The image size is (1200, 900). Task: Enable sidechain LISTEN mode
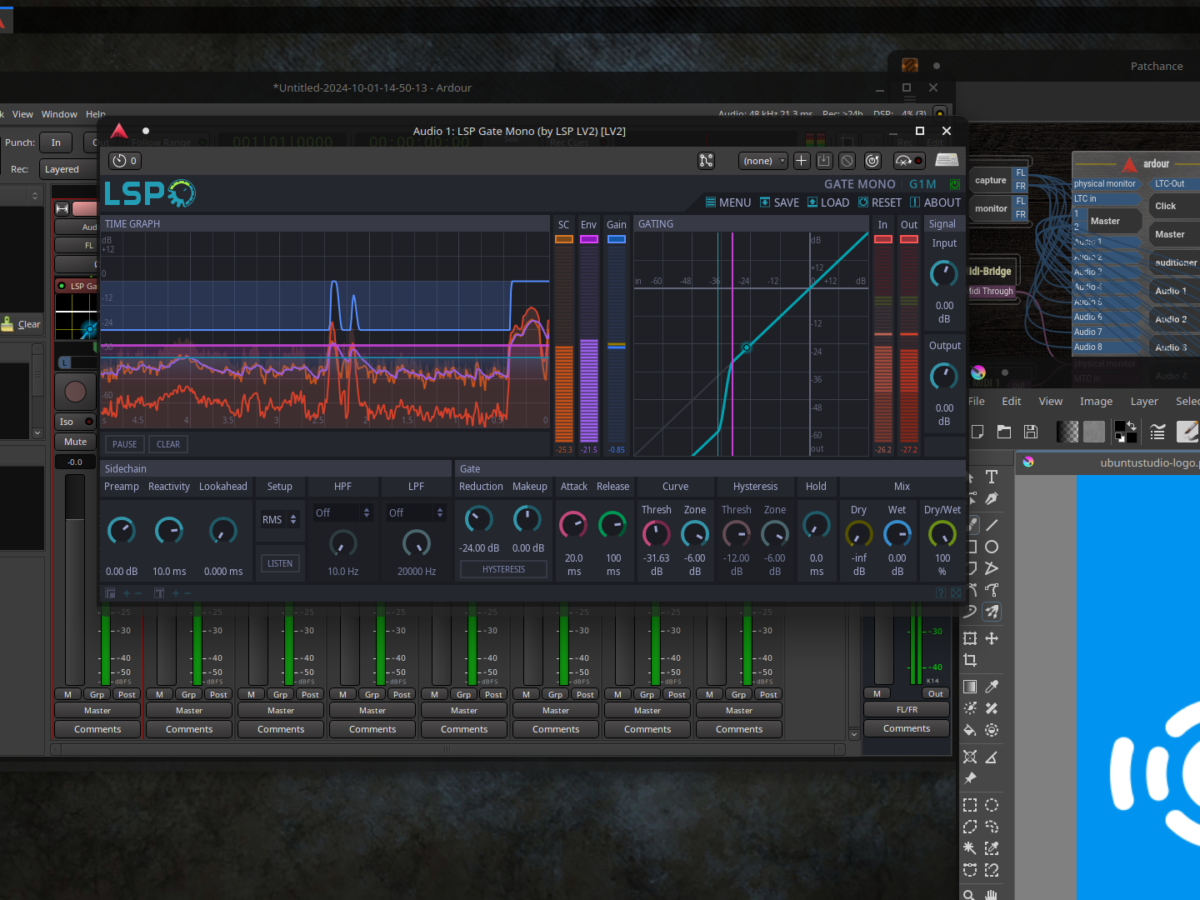tap(280, 563)
